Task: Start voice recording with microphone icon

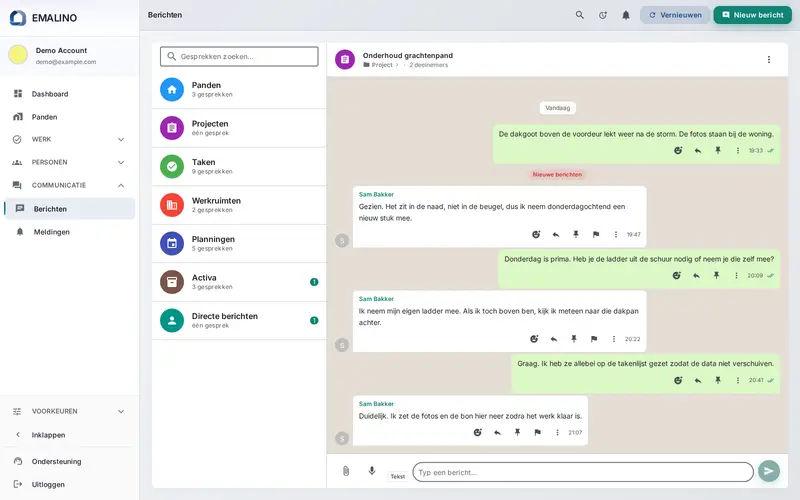Action: pos(372,471)
